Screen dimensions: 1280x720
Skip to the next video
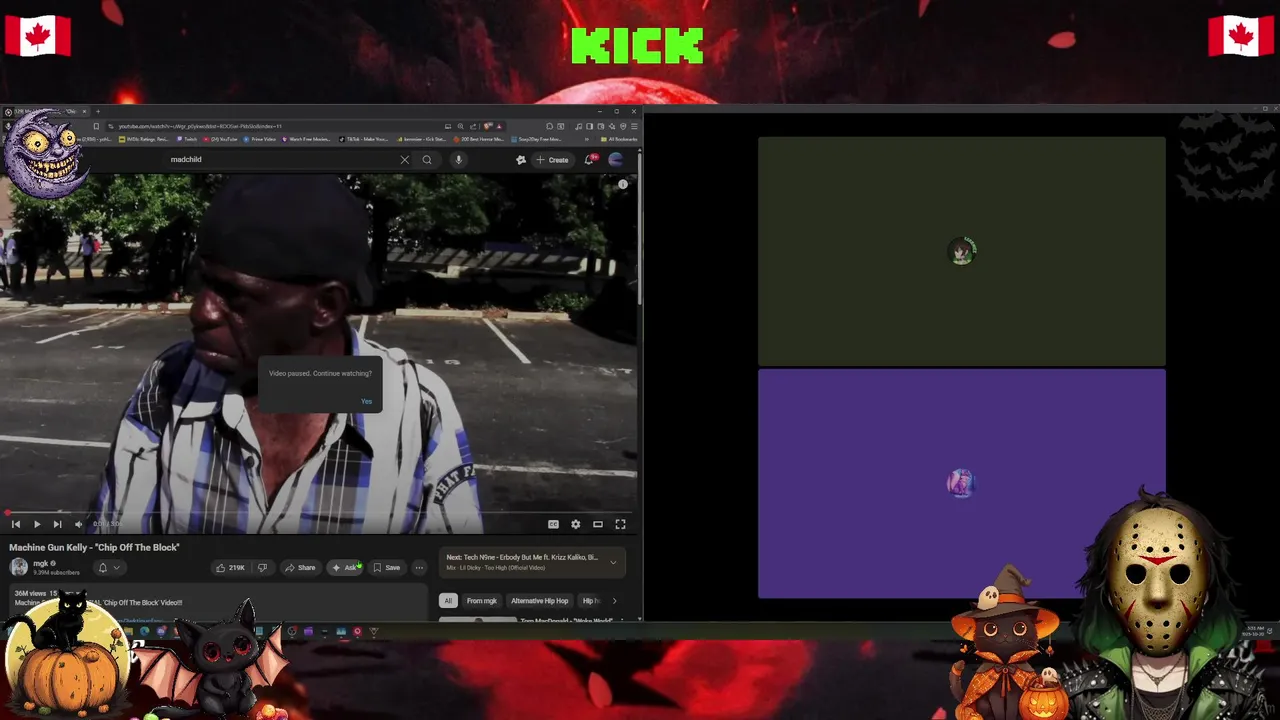pyautogui.click(x=57, y=524)
